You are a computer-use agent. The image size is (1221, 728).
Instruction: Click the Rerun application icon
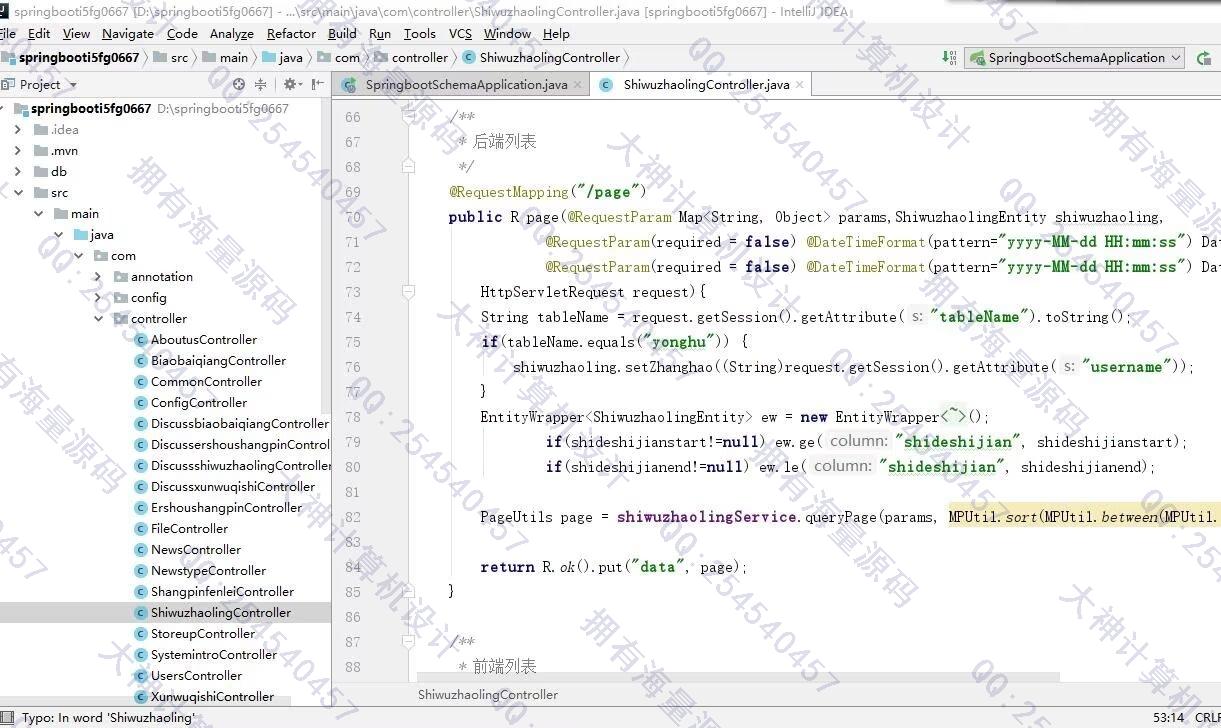[1204, 58]
